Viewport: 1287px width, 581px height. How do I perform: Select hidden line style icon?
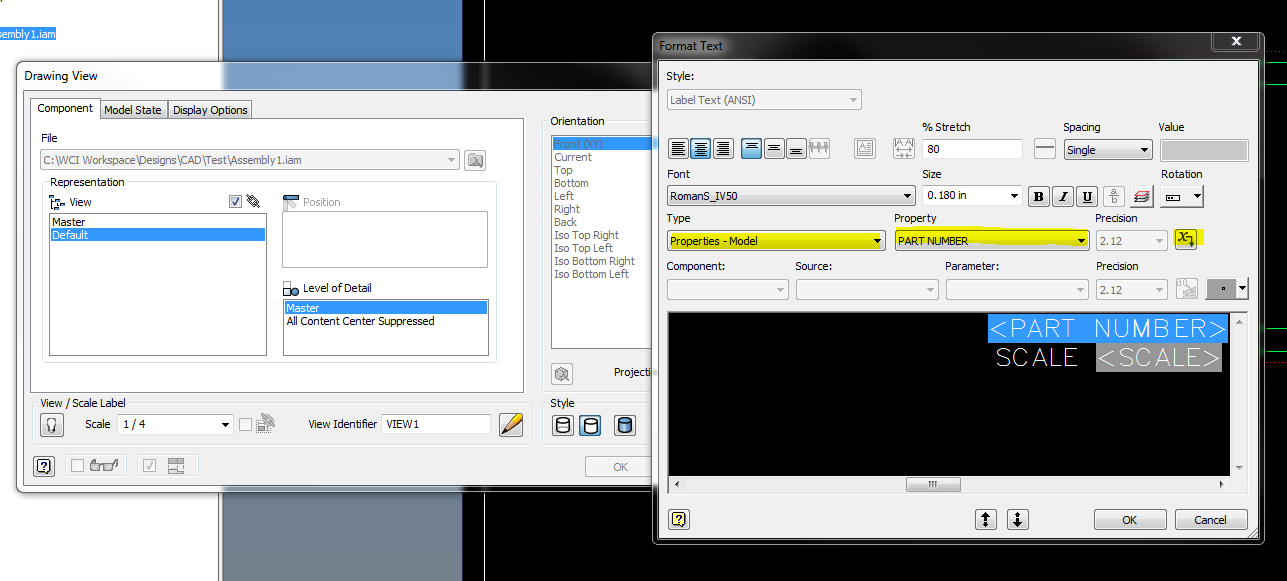click(563, 426)
